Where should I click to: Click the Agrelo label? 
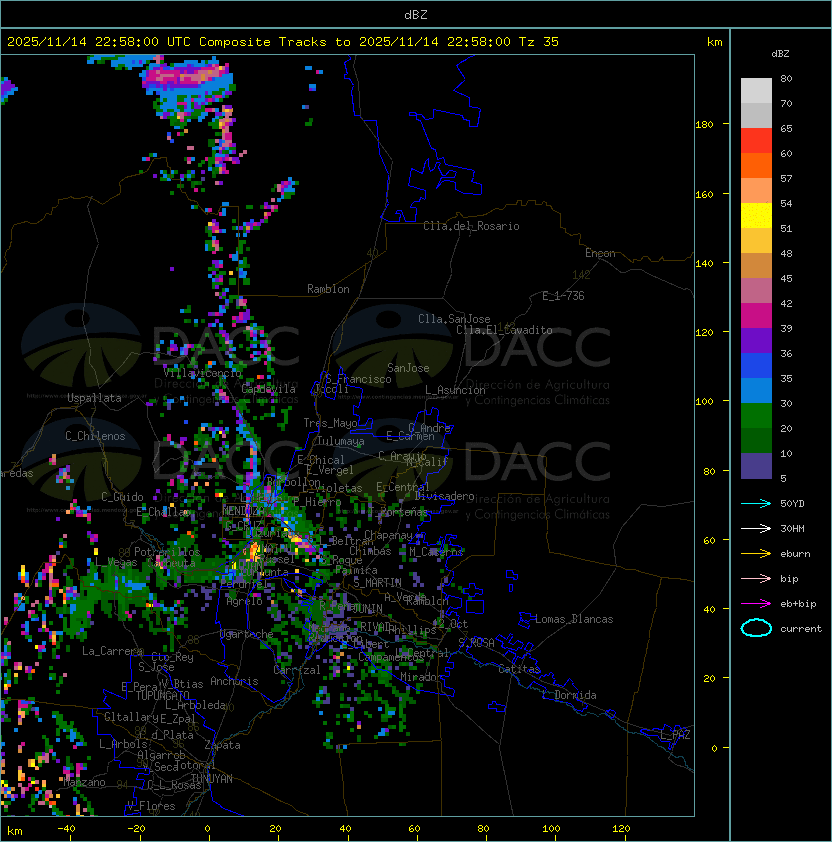(244, 601)
